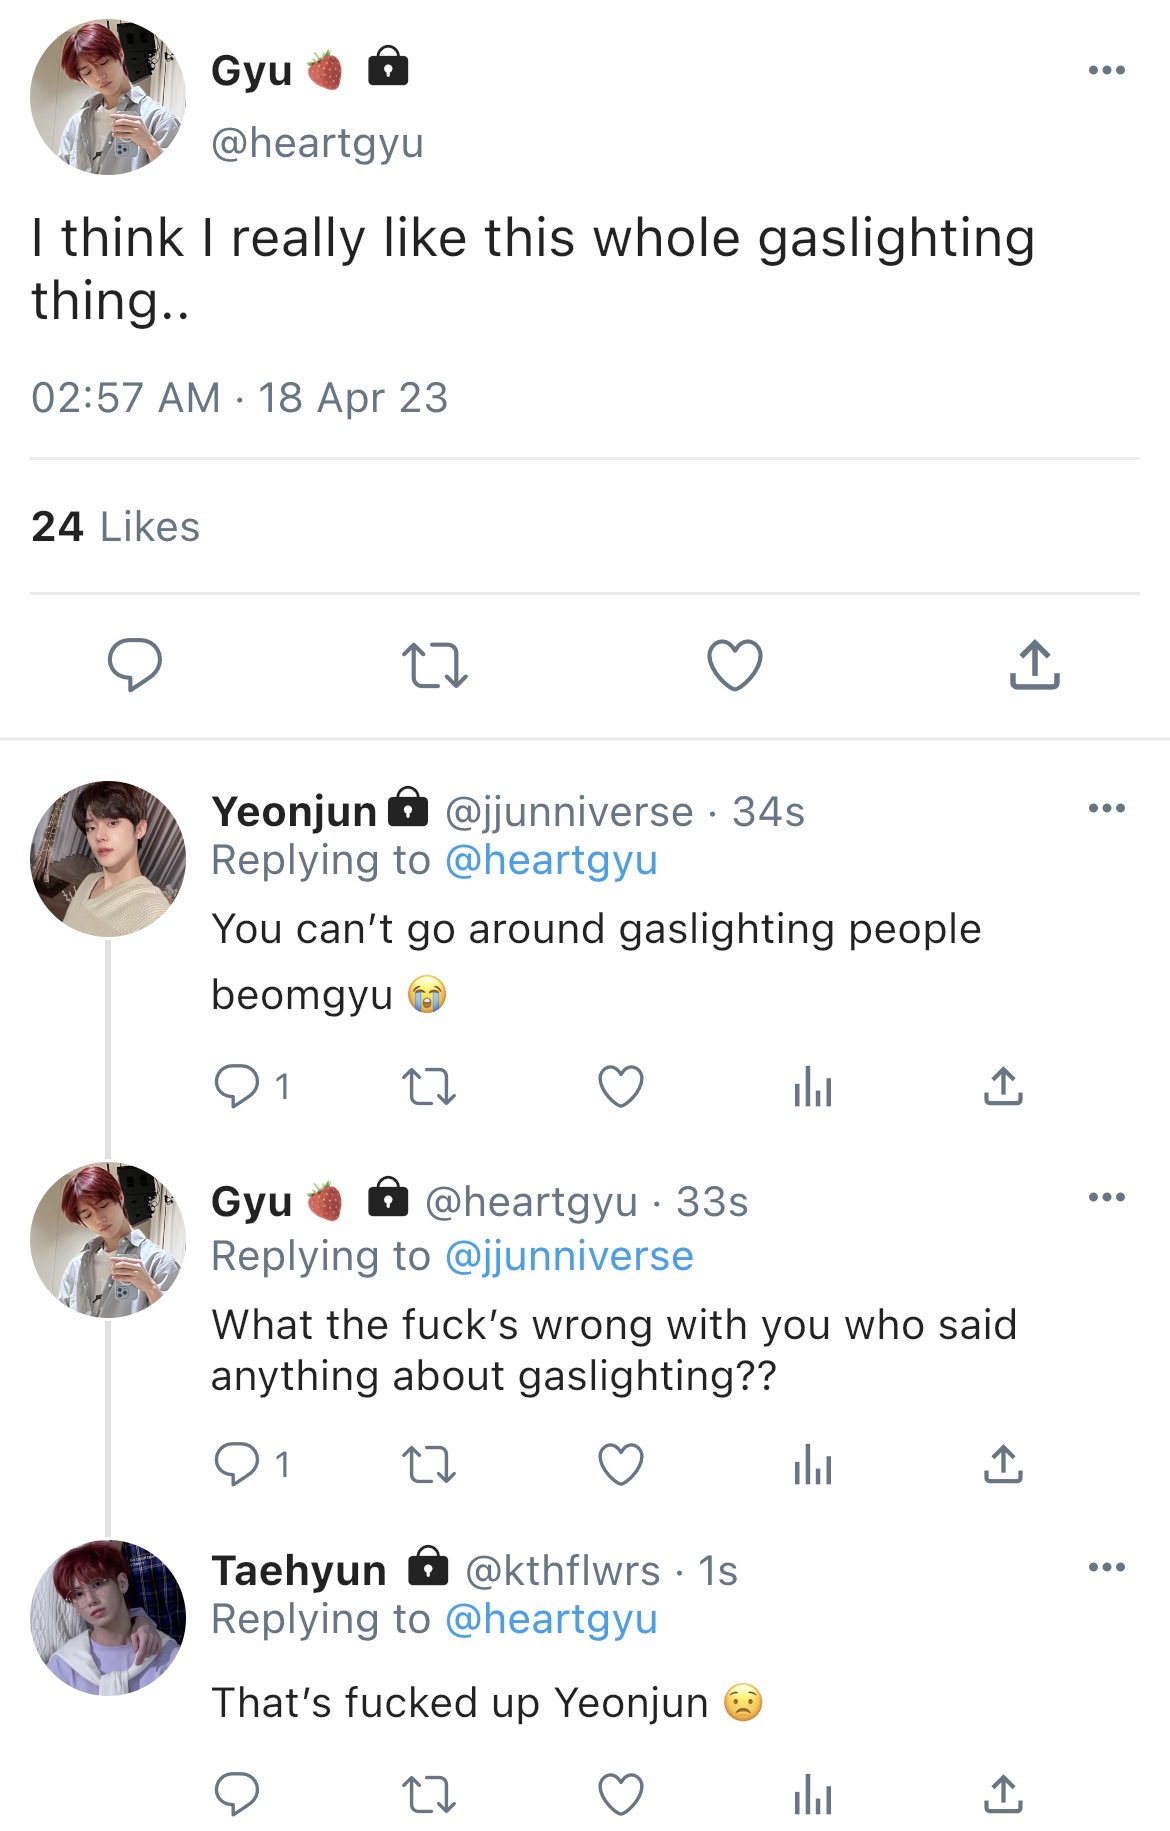Like the main tweet by @heartgyu
Image resolution: width=1170 pixels, height=1831 pixels.
735,665
